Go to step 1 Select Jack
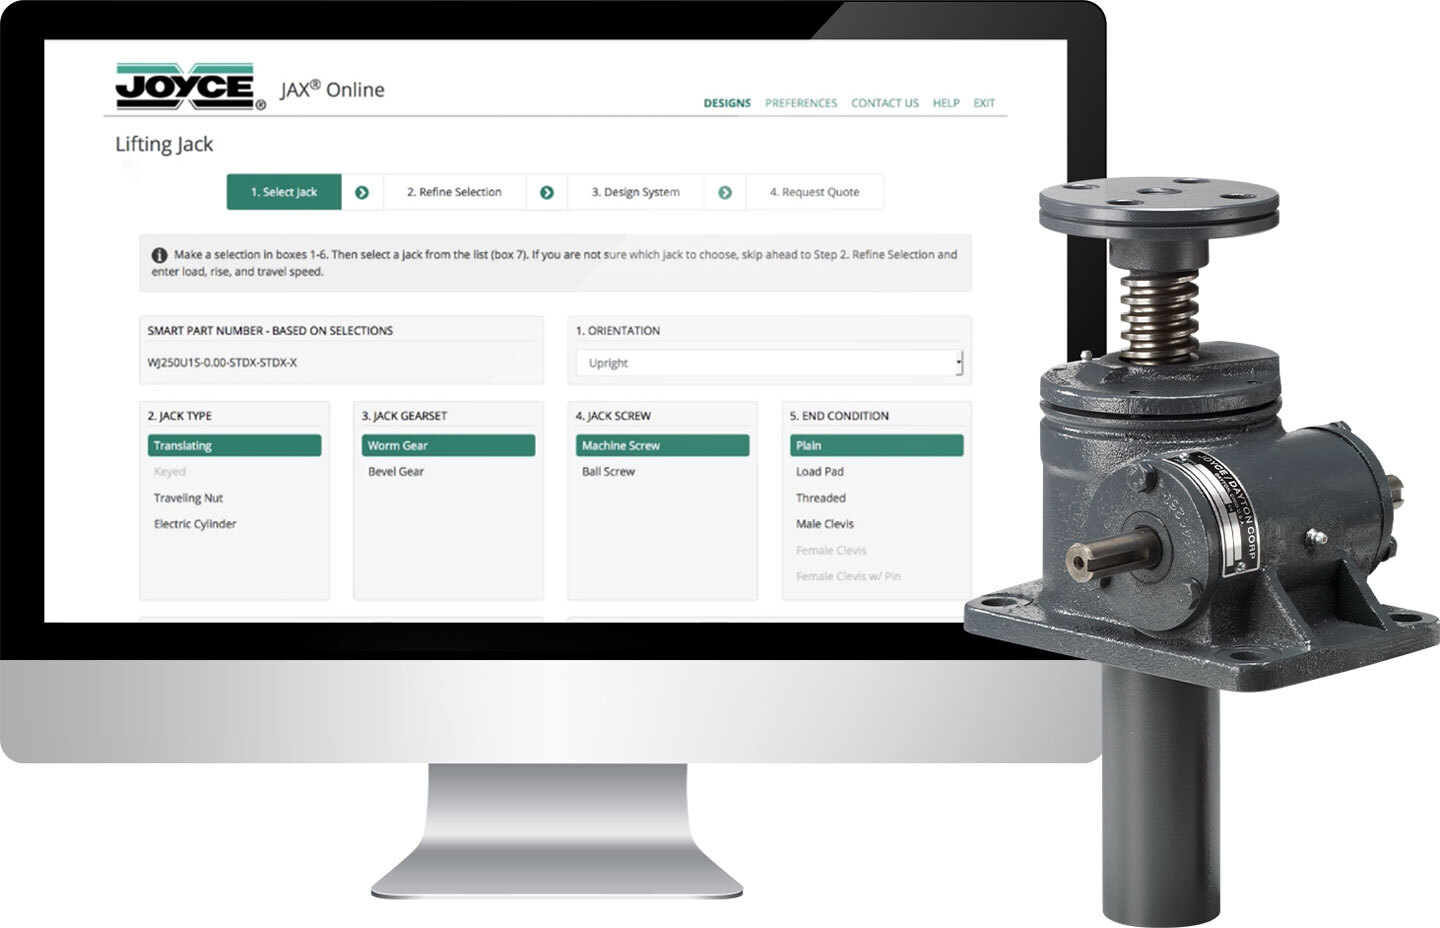Viewport: 1440px width, 928px height. click(284, 192)
